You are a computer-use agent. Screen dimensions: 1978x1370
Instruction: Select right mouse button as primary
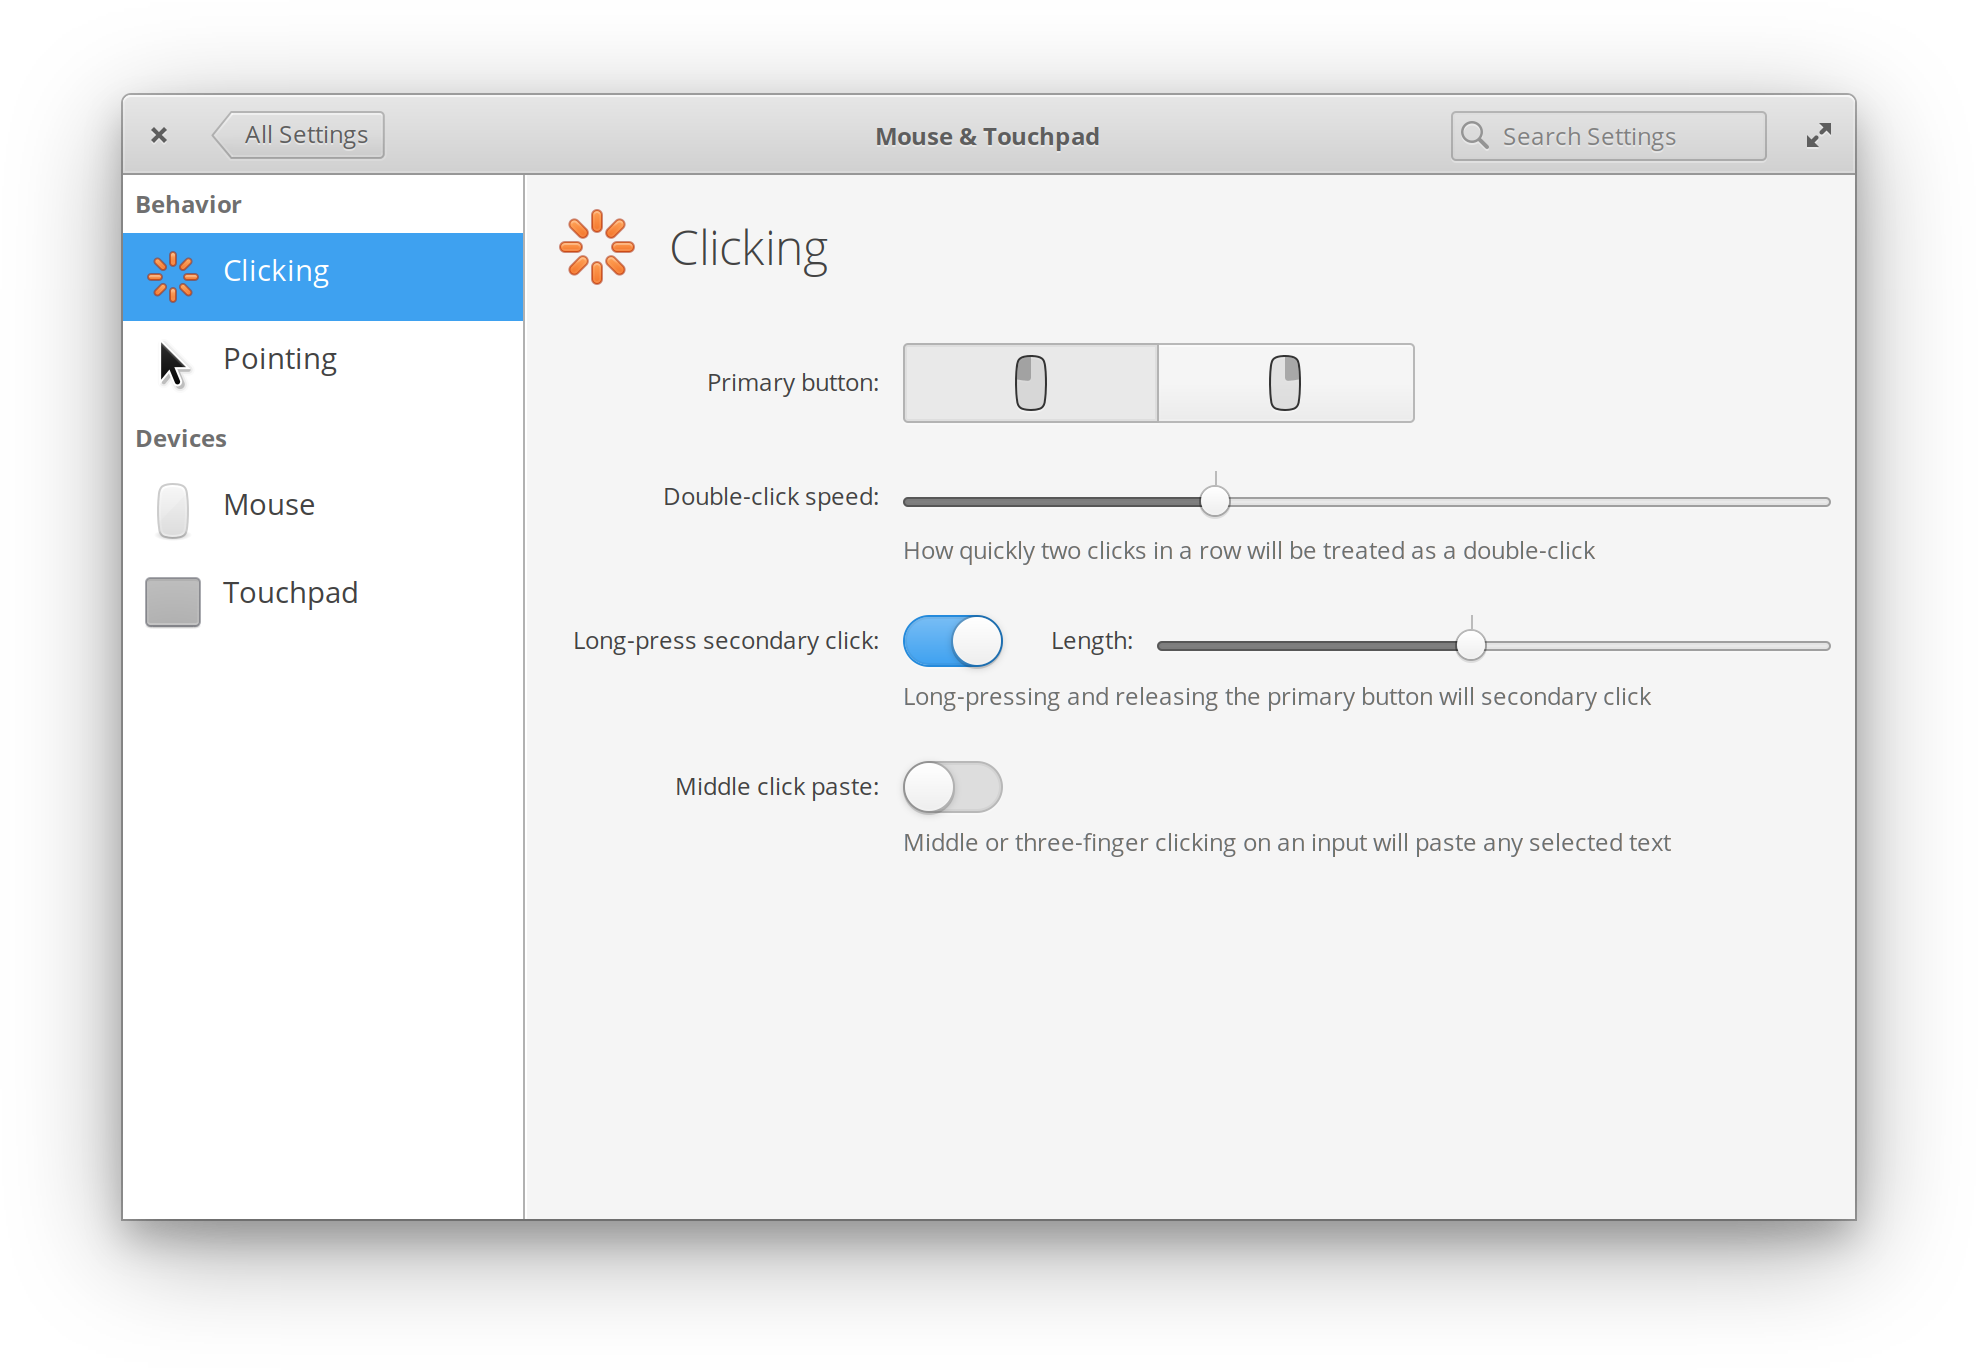[1285, 383]
